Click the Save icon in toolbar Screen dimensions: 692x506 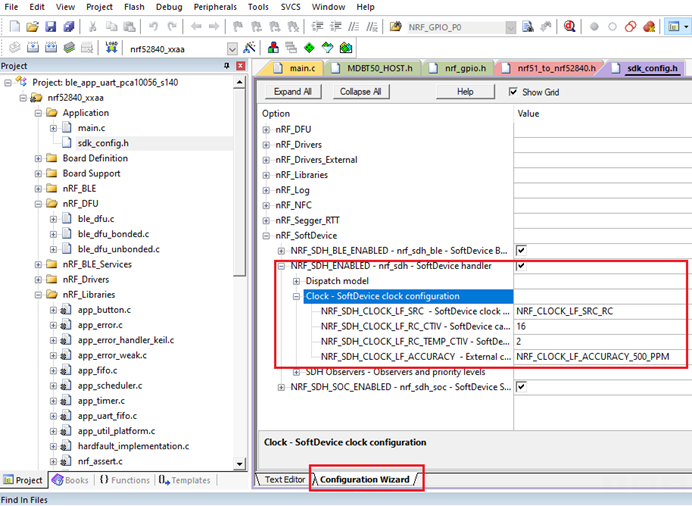[x=51, y=26]
